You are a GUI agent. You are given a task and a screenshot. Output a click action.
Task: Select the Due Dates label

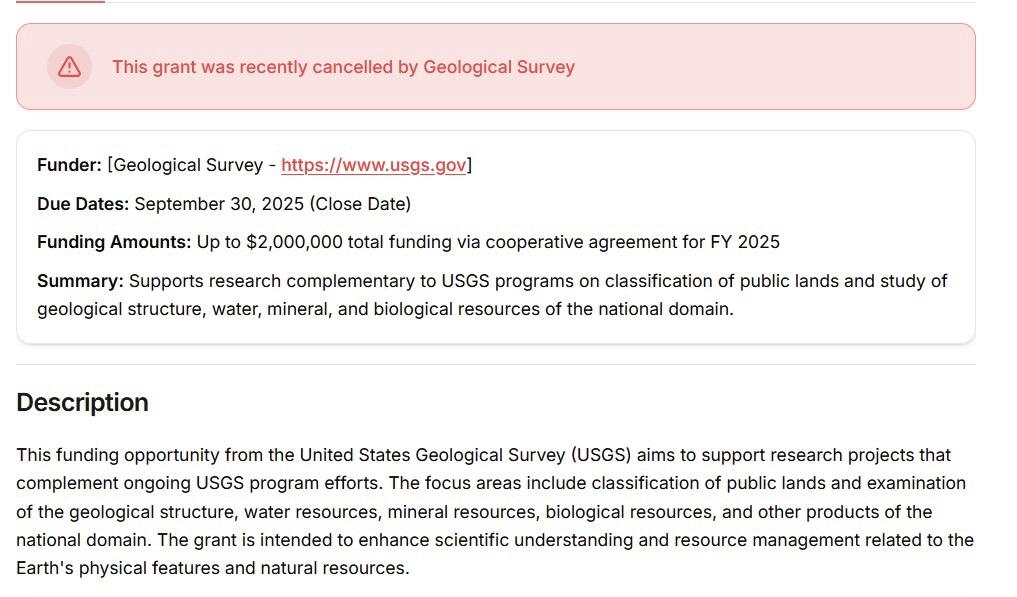tap(83, 204)
